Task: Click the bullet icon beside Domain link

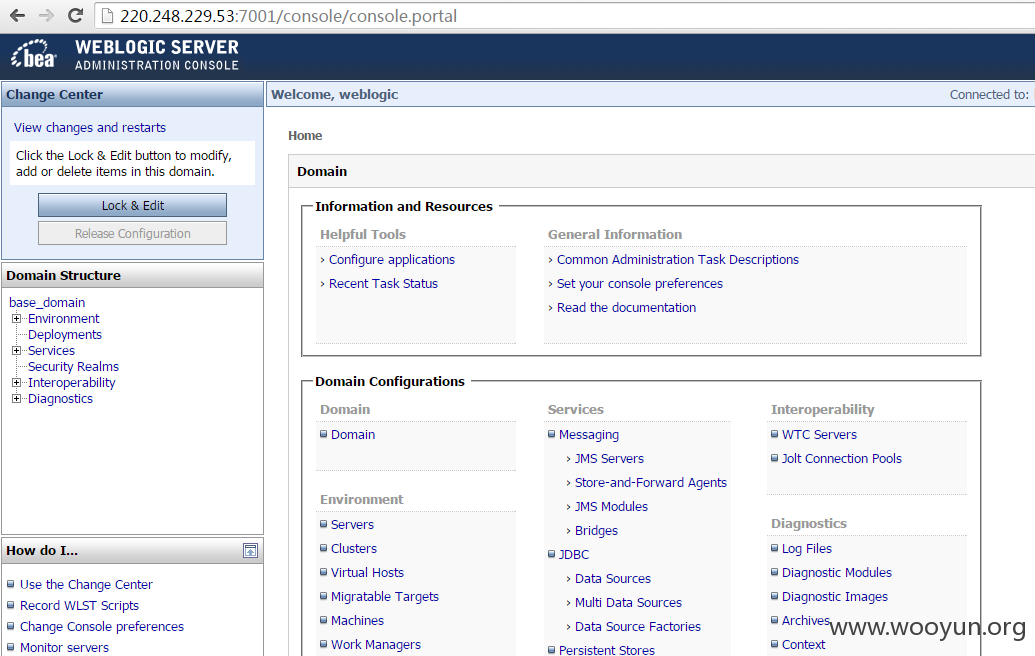Action: click(x=323, y=434)
